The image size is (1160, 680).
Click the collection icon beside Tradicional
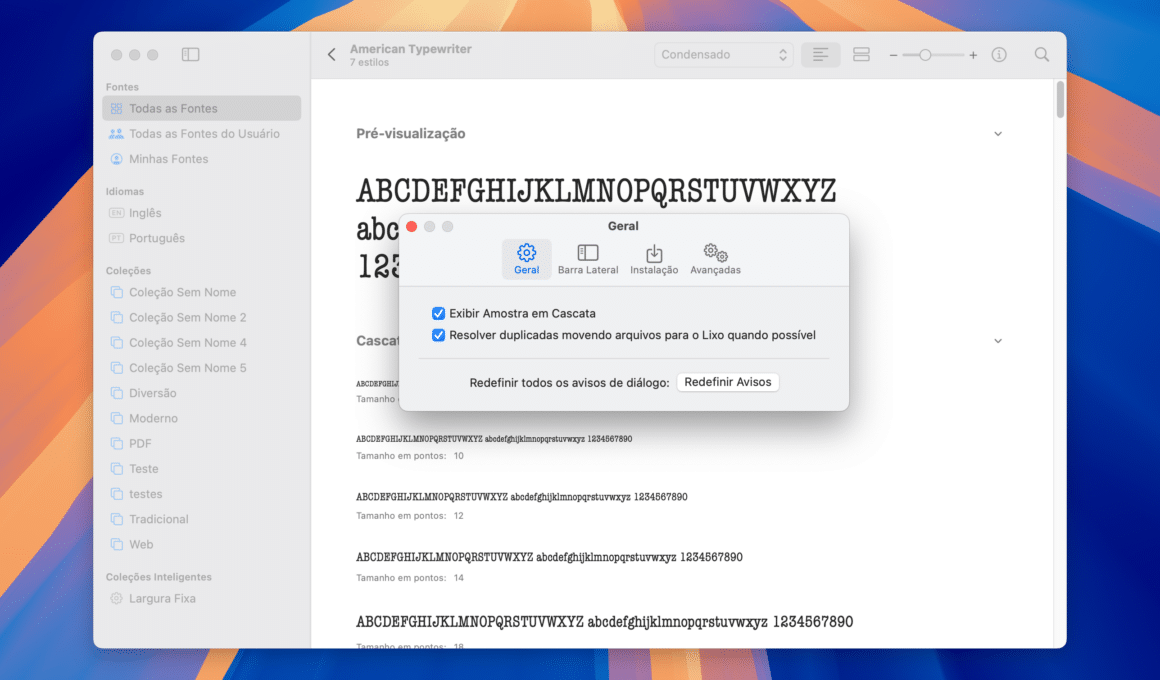(116, 519)
